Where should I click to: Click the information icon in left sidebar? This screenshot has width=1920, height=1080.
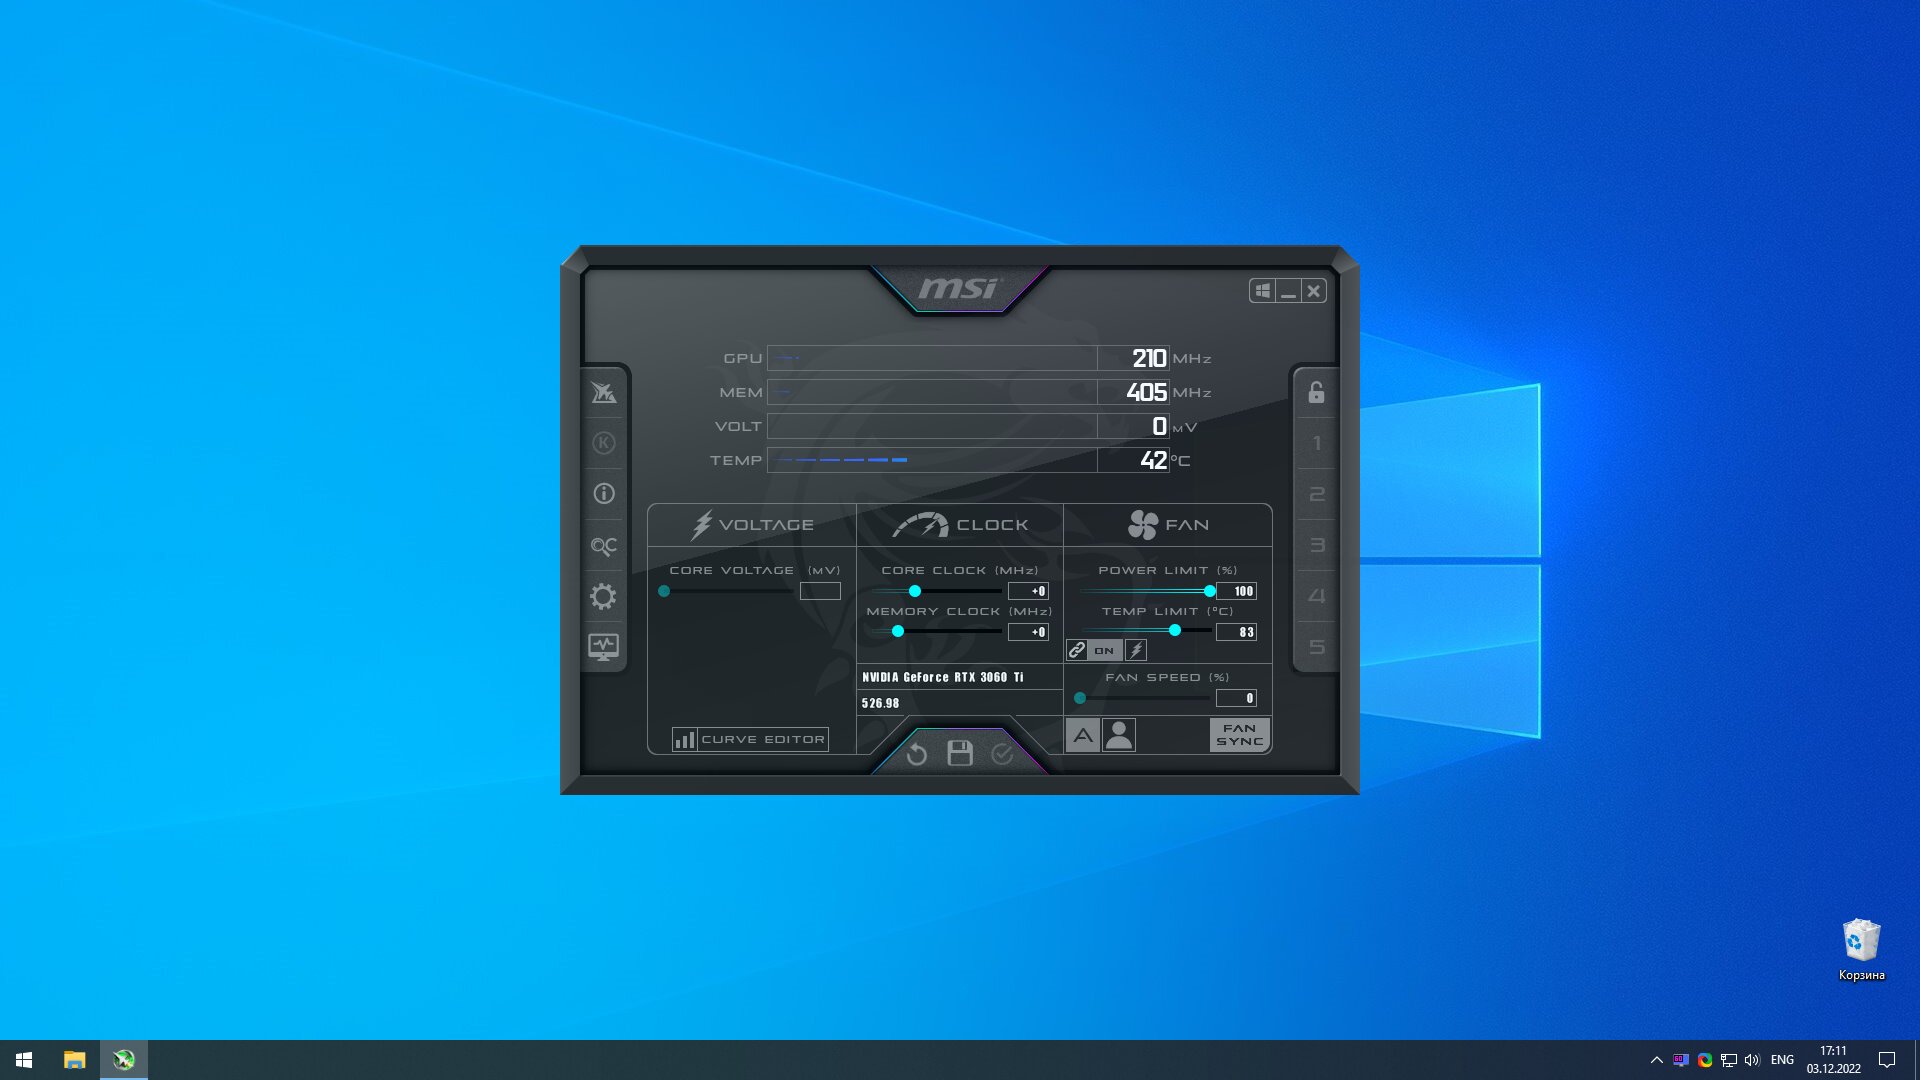(603, 494)
